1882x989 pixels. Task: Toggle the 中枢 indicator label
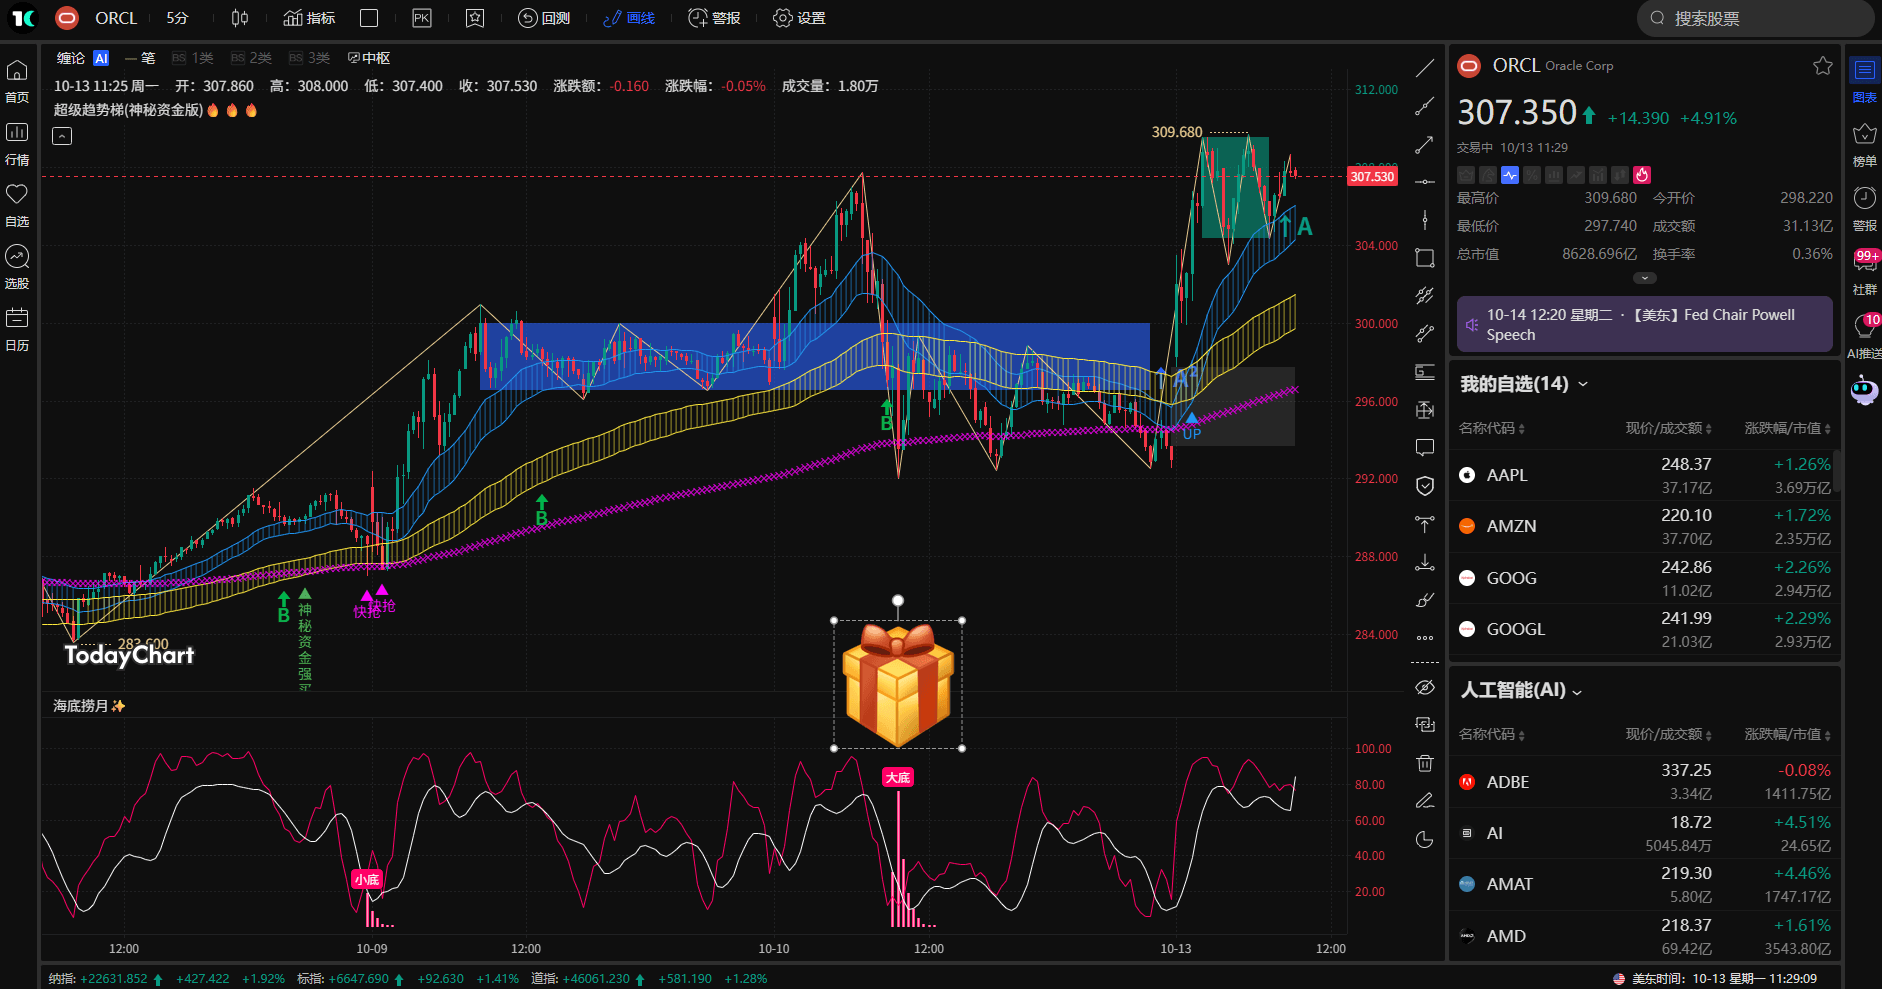click(x=370, y=57)
